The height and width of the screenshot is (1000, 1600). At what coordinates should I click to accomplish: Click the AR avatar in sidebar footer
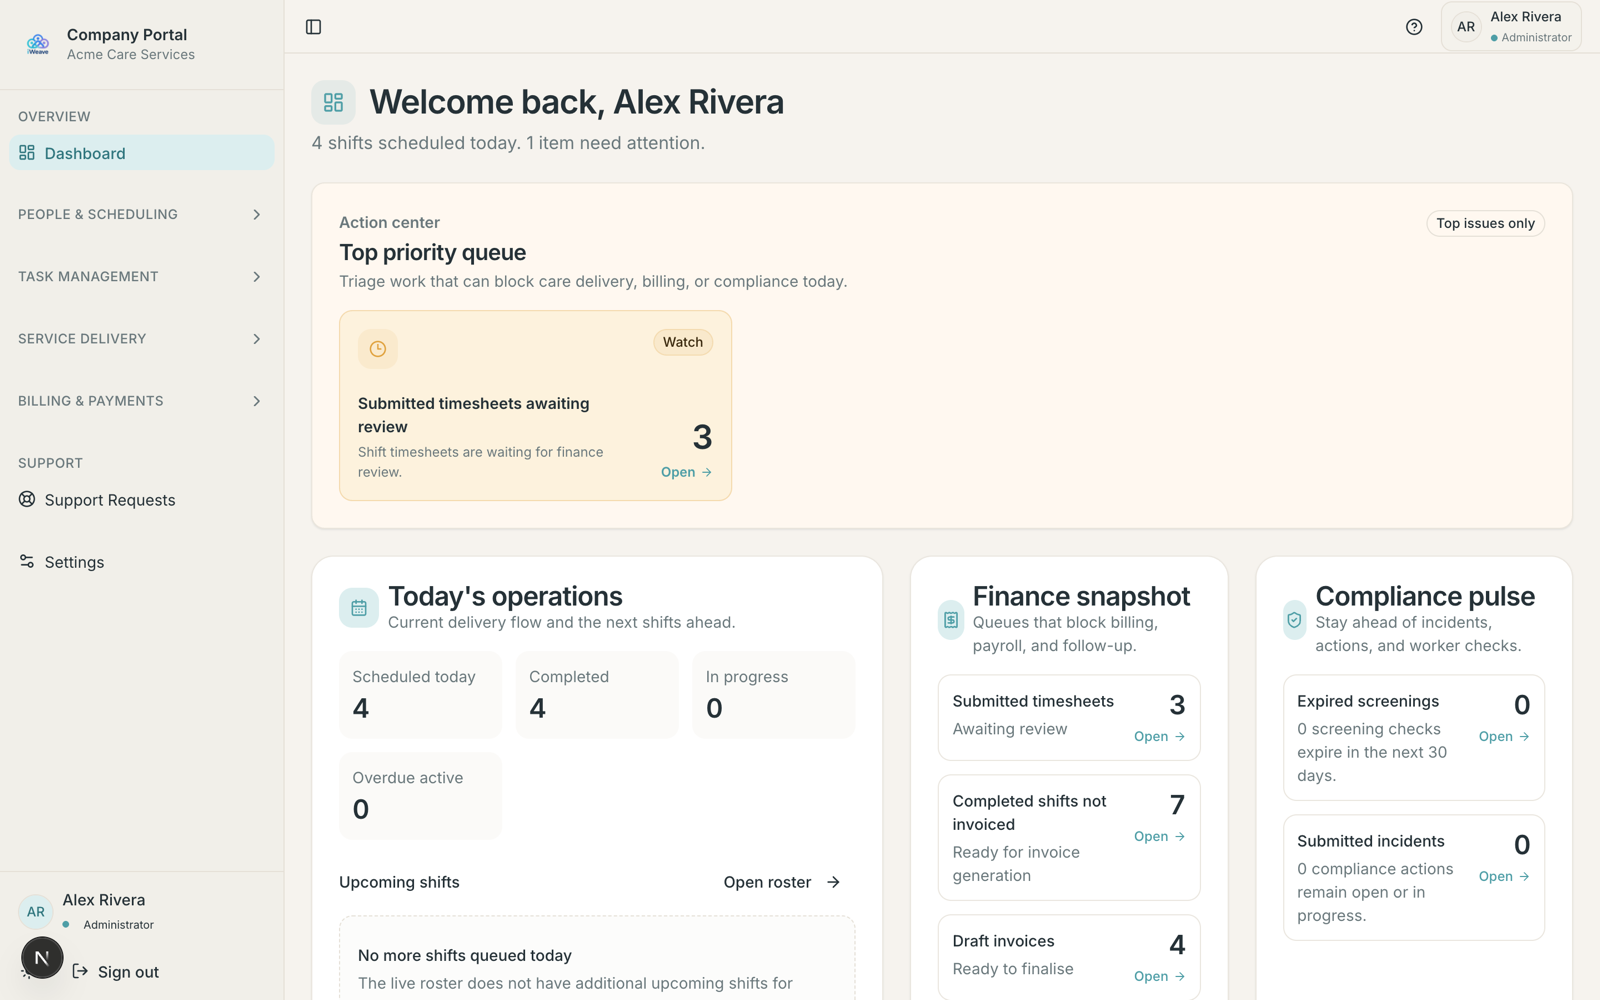coord(36,912)
